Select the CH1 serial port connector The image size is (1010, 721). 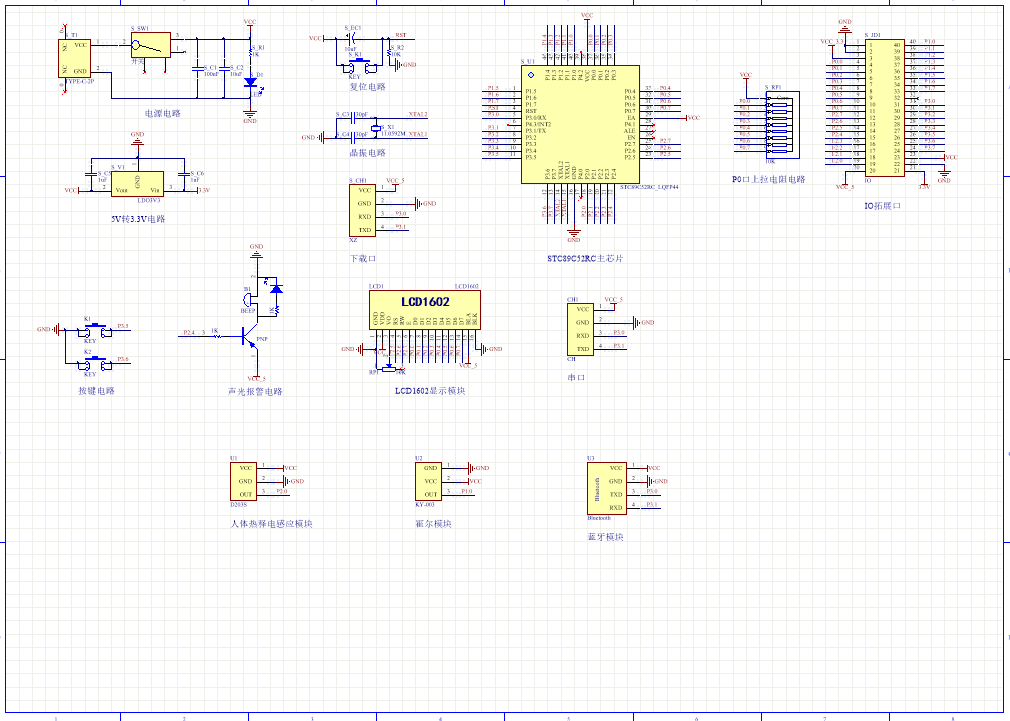click(x=581, y=329)
